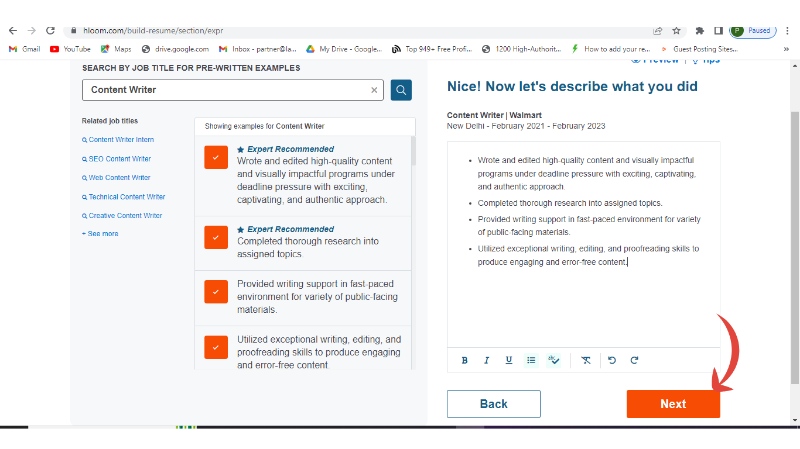Viewport: 800px width, 449px height.
Task: Toggle the bulleted list icon
Action: [x=531, y=360]
